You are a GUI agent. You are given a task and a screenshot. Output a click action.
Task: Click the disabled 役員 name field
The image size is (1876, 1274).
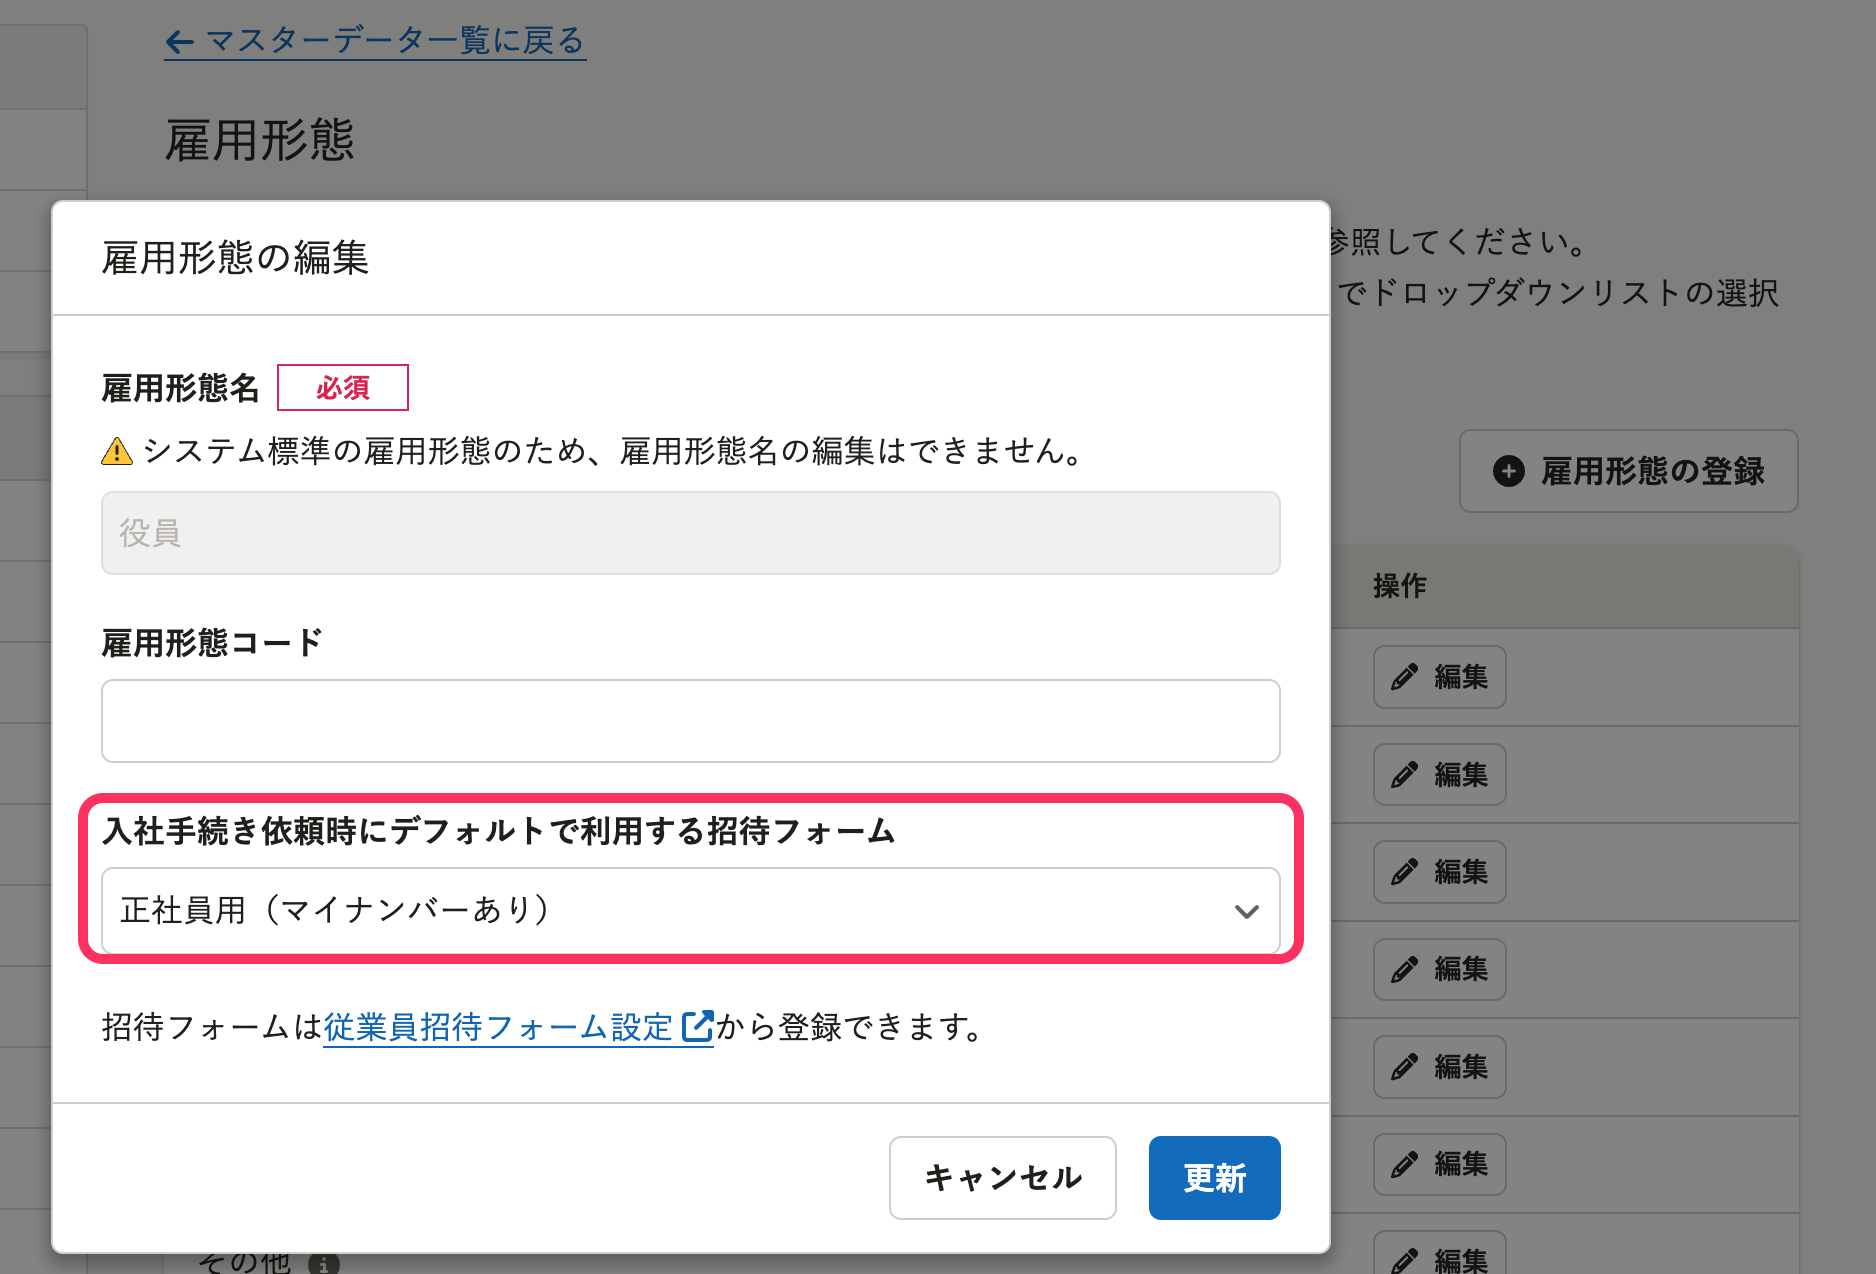[x=690, y=533]
